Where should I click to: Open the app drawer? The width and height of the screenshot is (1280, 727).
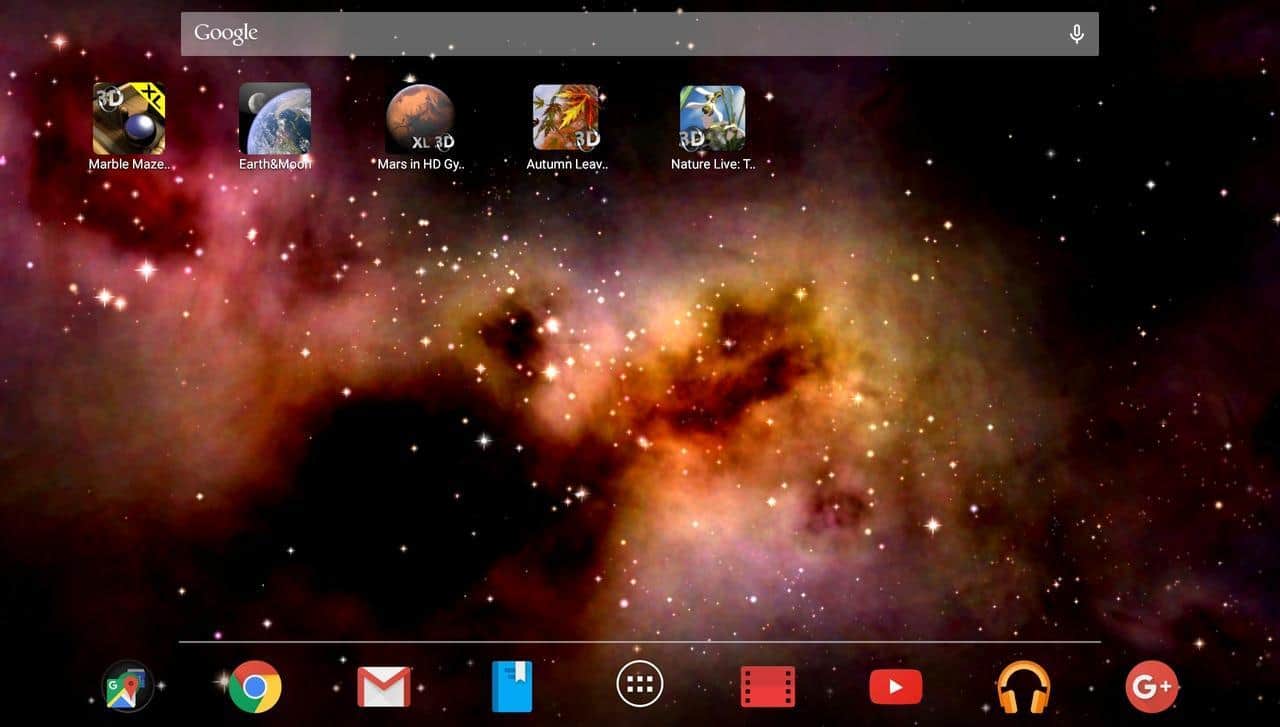(x=640, y=686)
